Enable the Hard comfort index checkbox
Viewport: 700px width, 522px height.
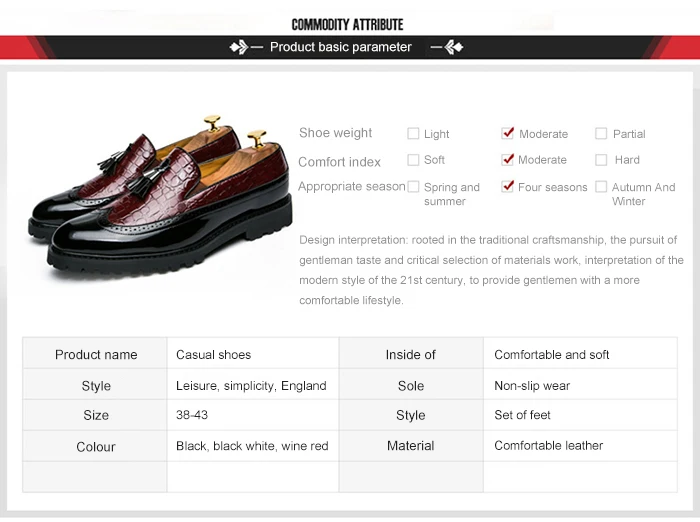[601, 160]
